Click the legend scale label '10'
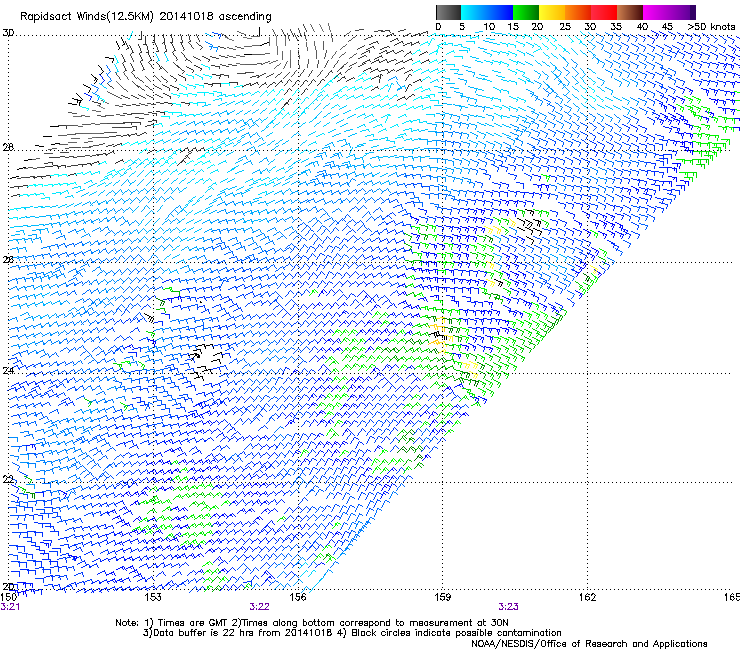Screen dimensions: 740x650 tap(489, 27)
